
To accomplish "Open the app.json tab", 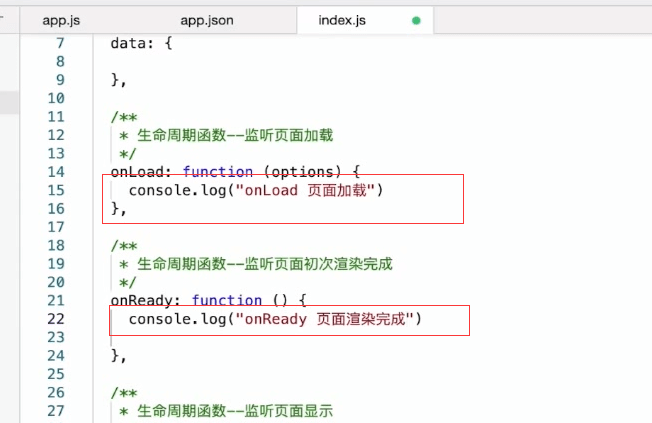I will pyautogui.click(x=207, y=20).
